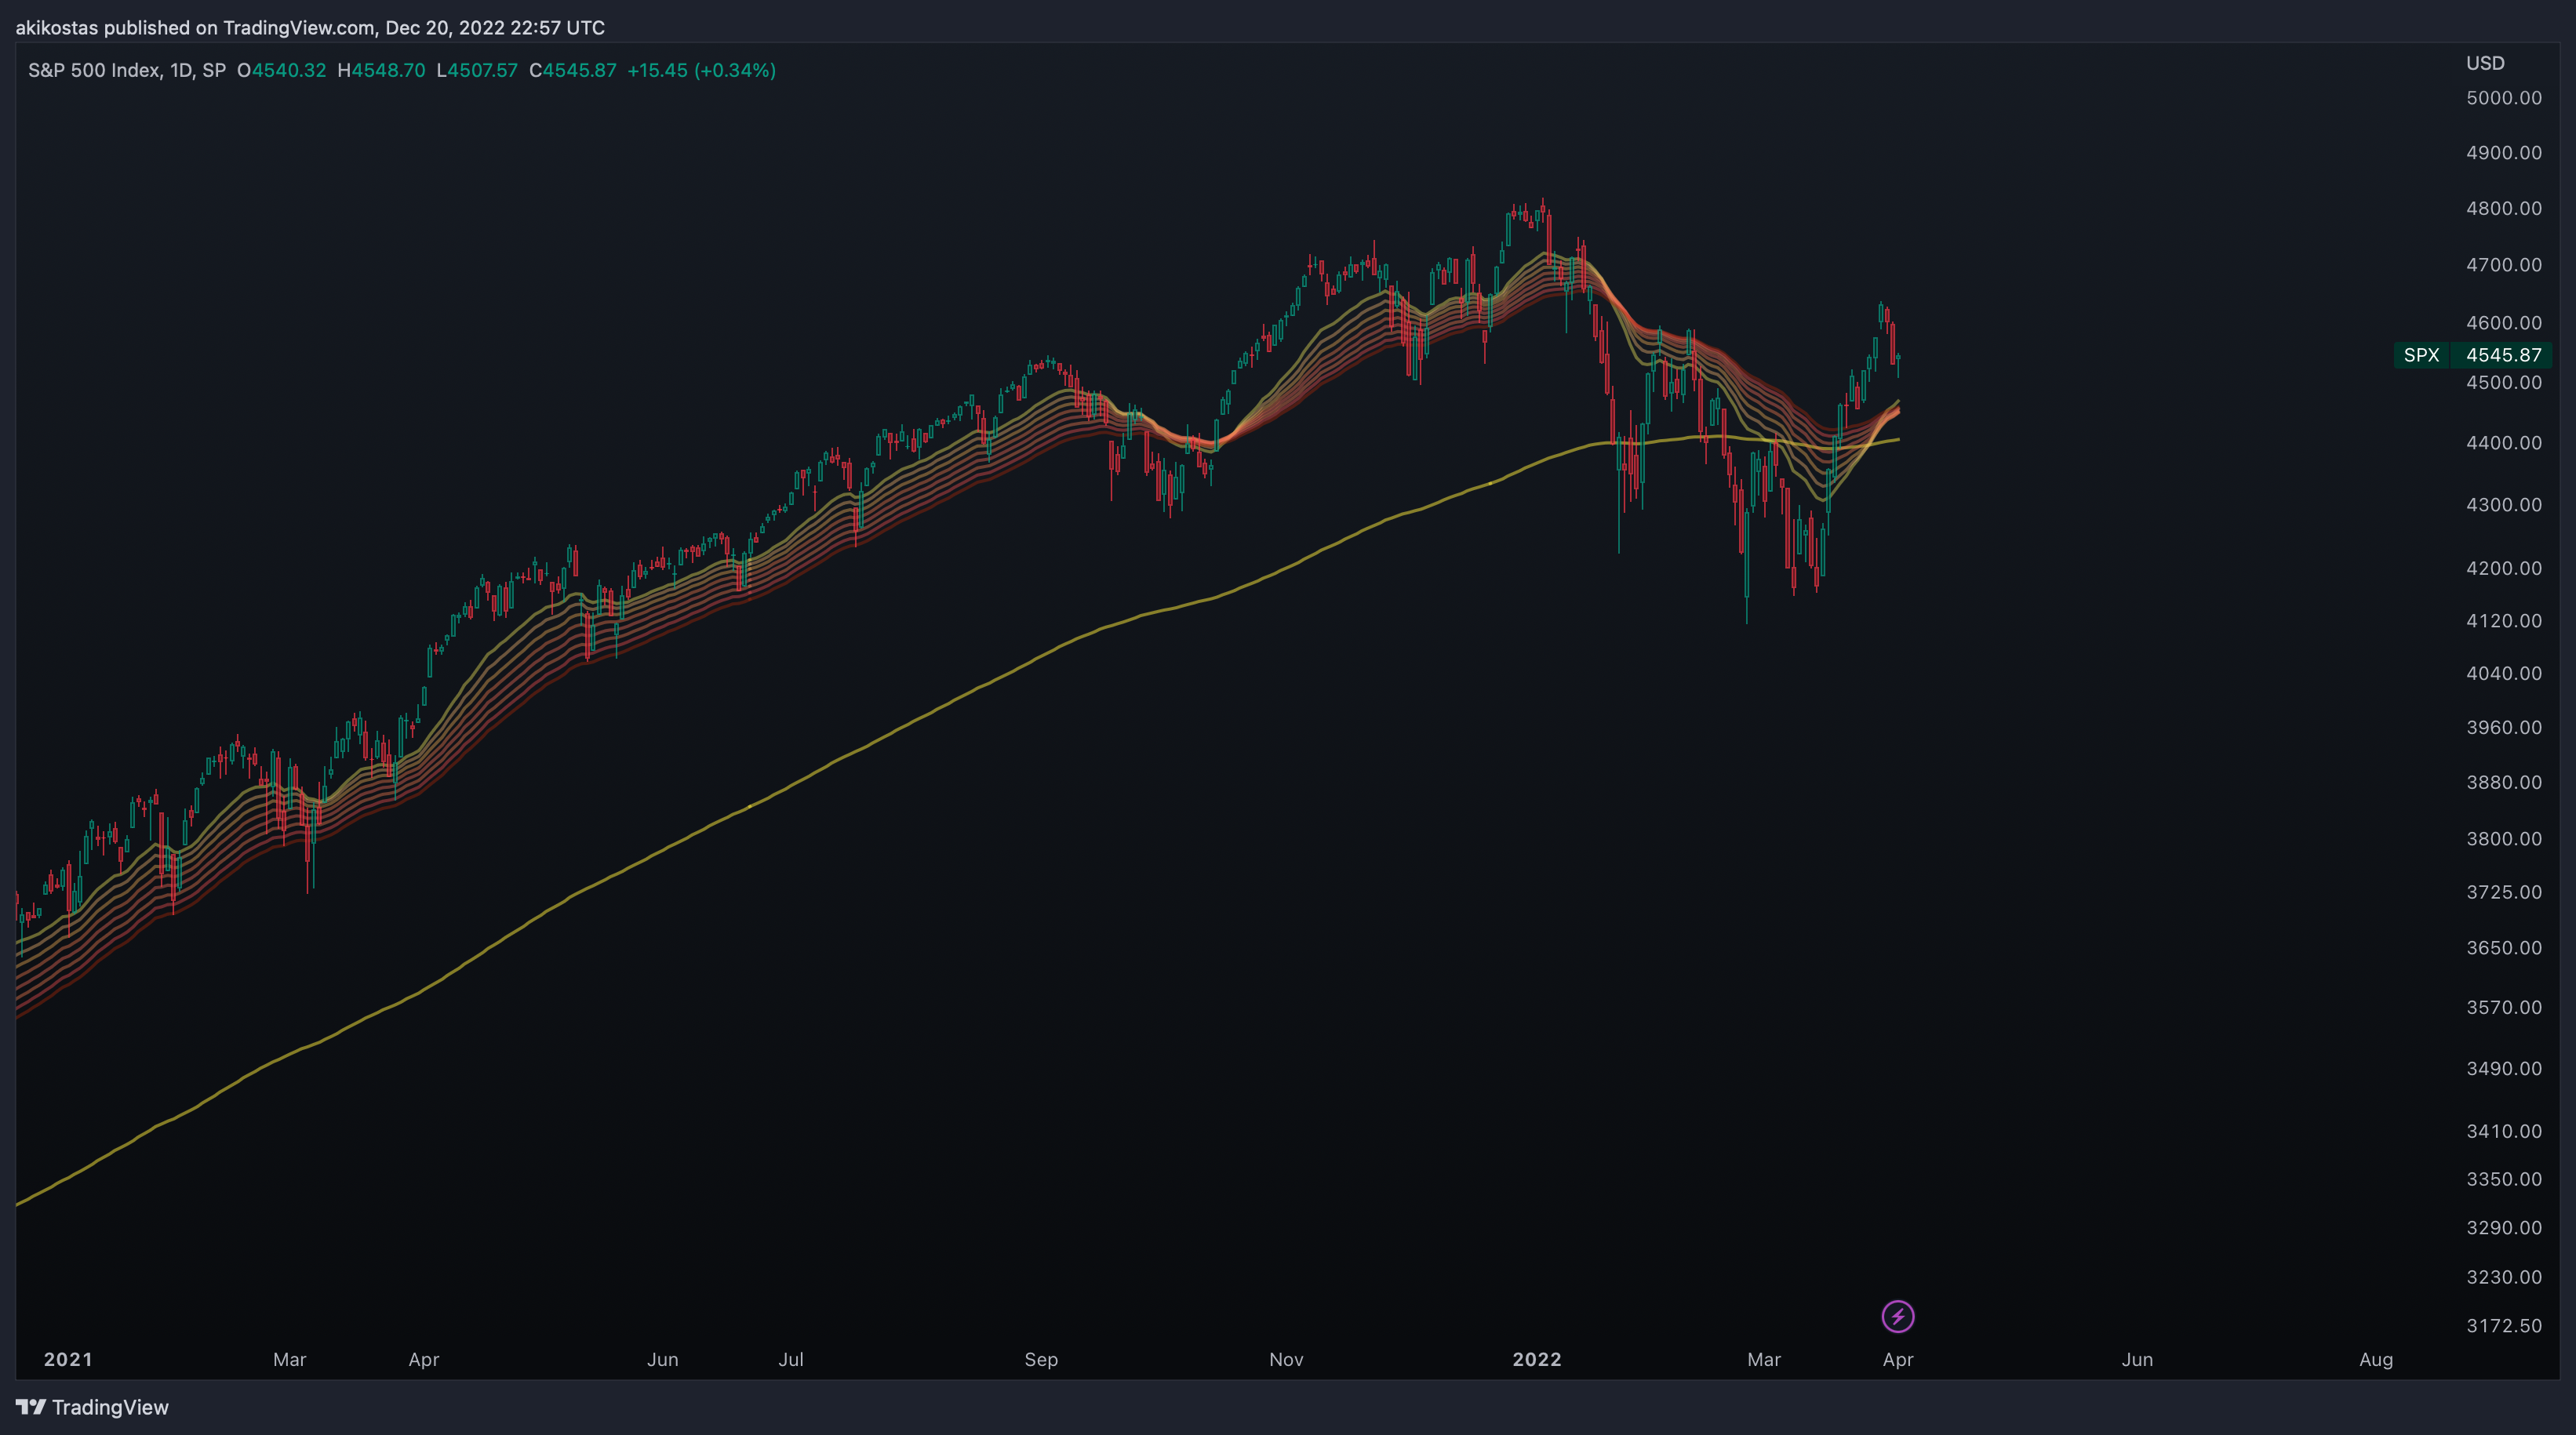Click the low value L4507.57
This screenshot has height=1435, width=2576.
tap(477, 70)
